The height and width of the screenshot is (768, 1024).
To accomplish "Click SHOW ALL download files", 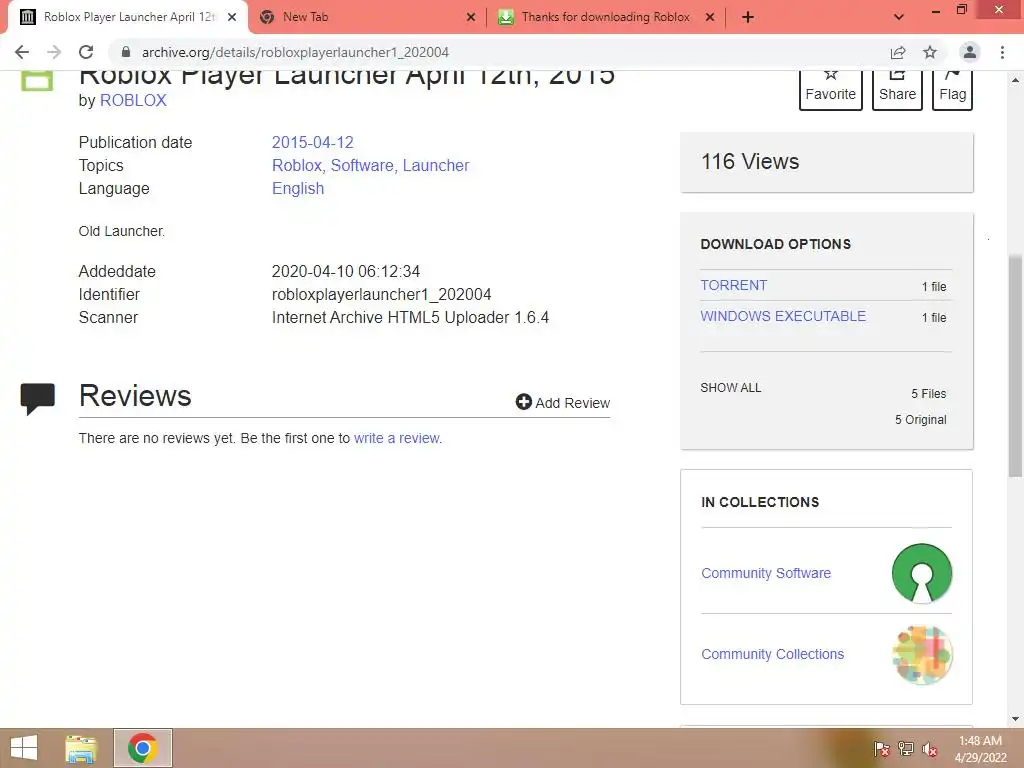I will pyautogui.click(x=731, y=388).
